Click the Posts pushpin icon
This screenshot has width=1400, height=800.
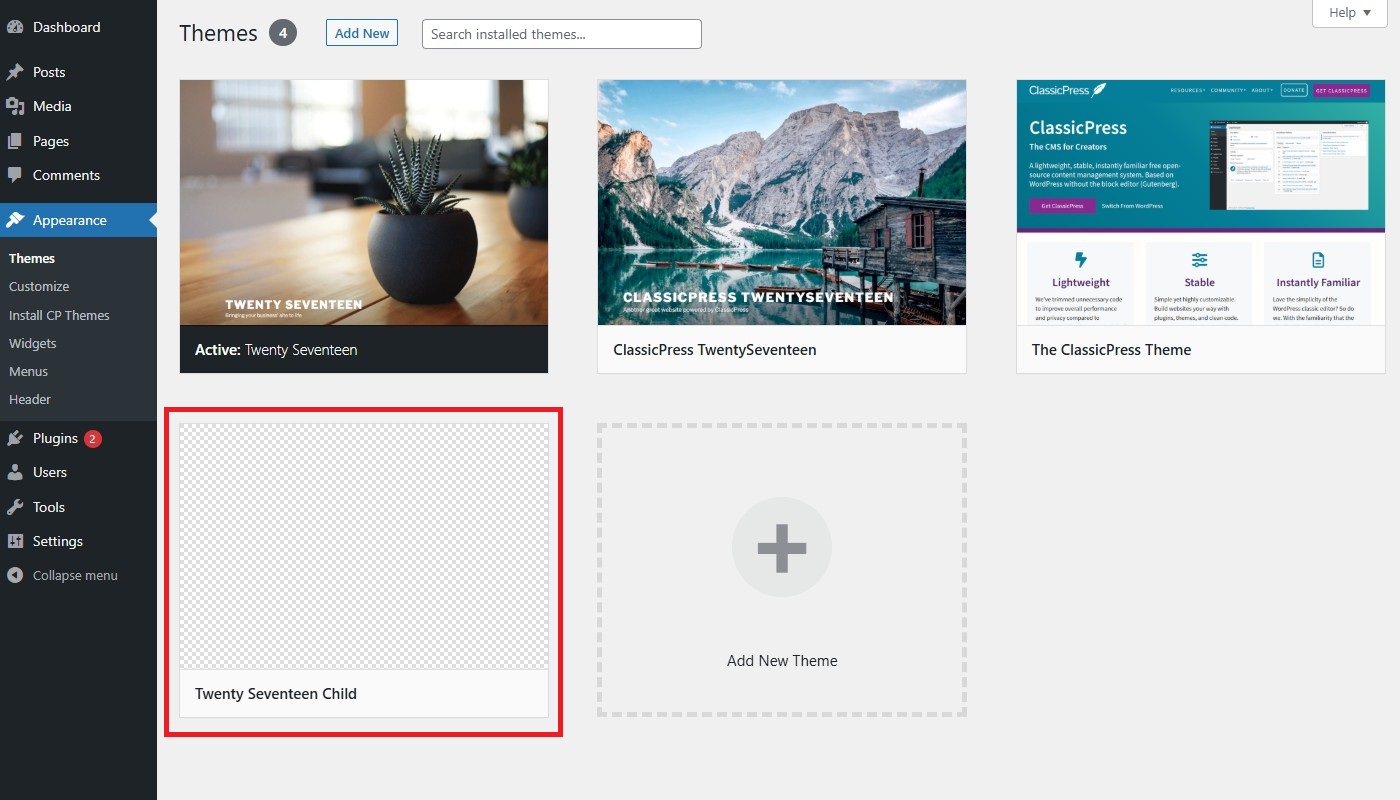(15, 72)
